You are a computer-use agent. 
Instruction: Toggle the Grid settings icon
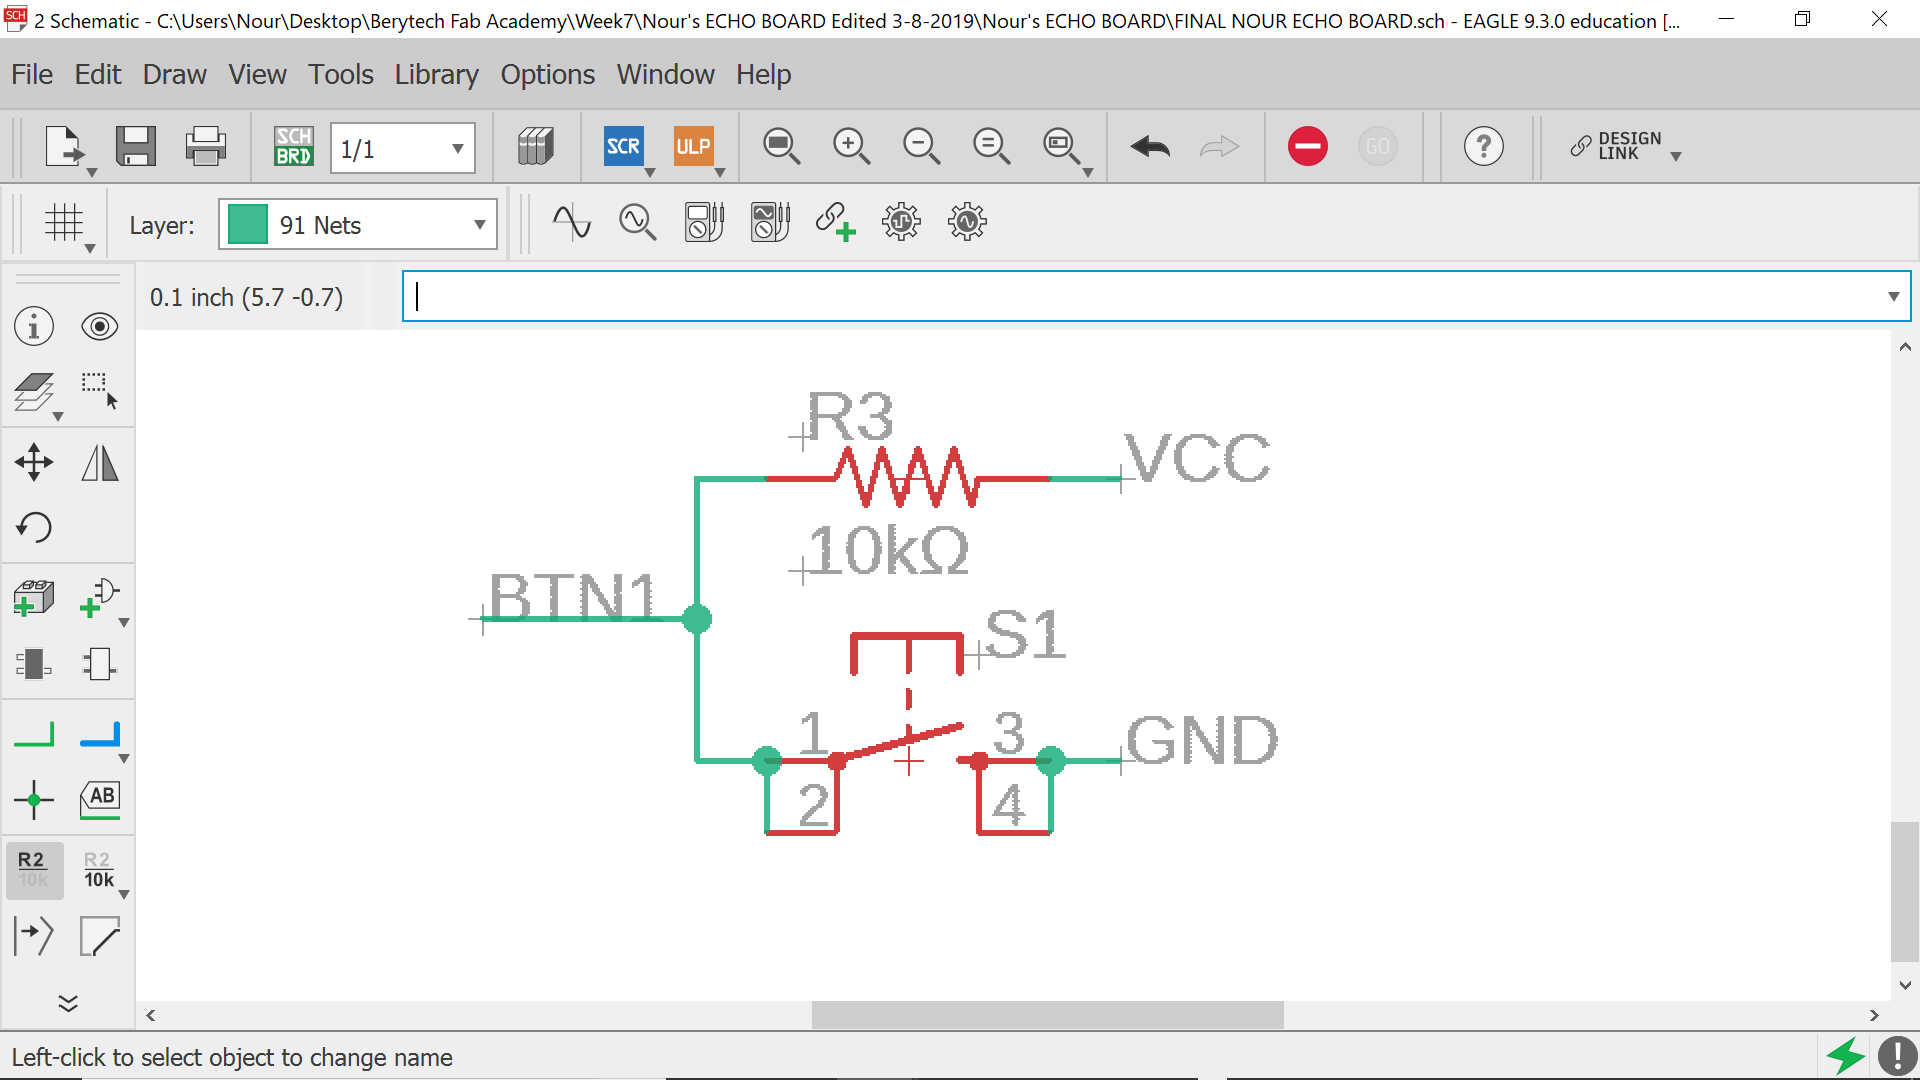coord(64,223)
